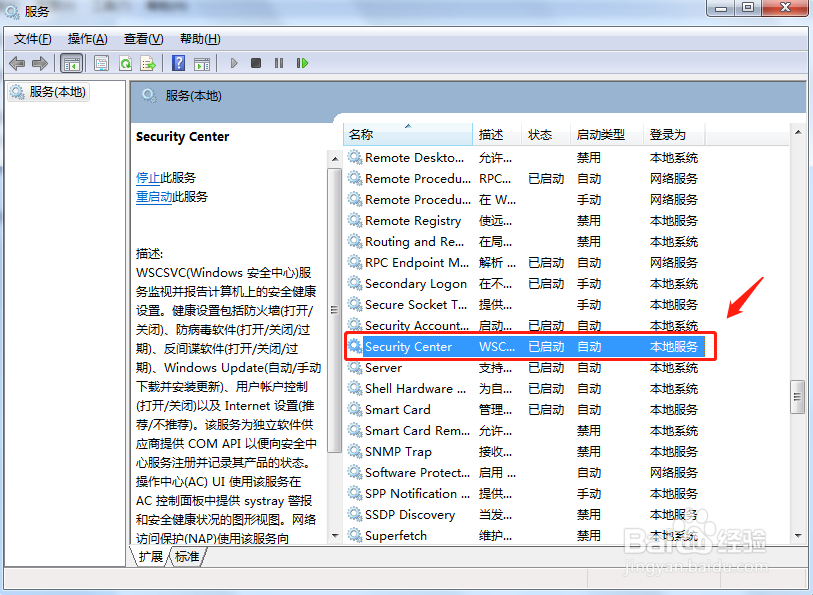Export the services list using the export icon
813x595 pixels.
pyautogui.click(x=148, y=62)
